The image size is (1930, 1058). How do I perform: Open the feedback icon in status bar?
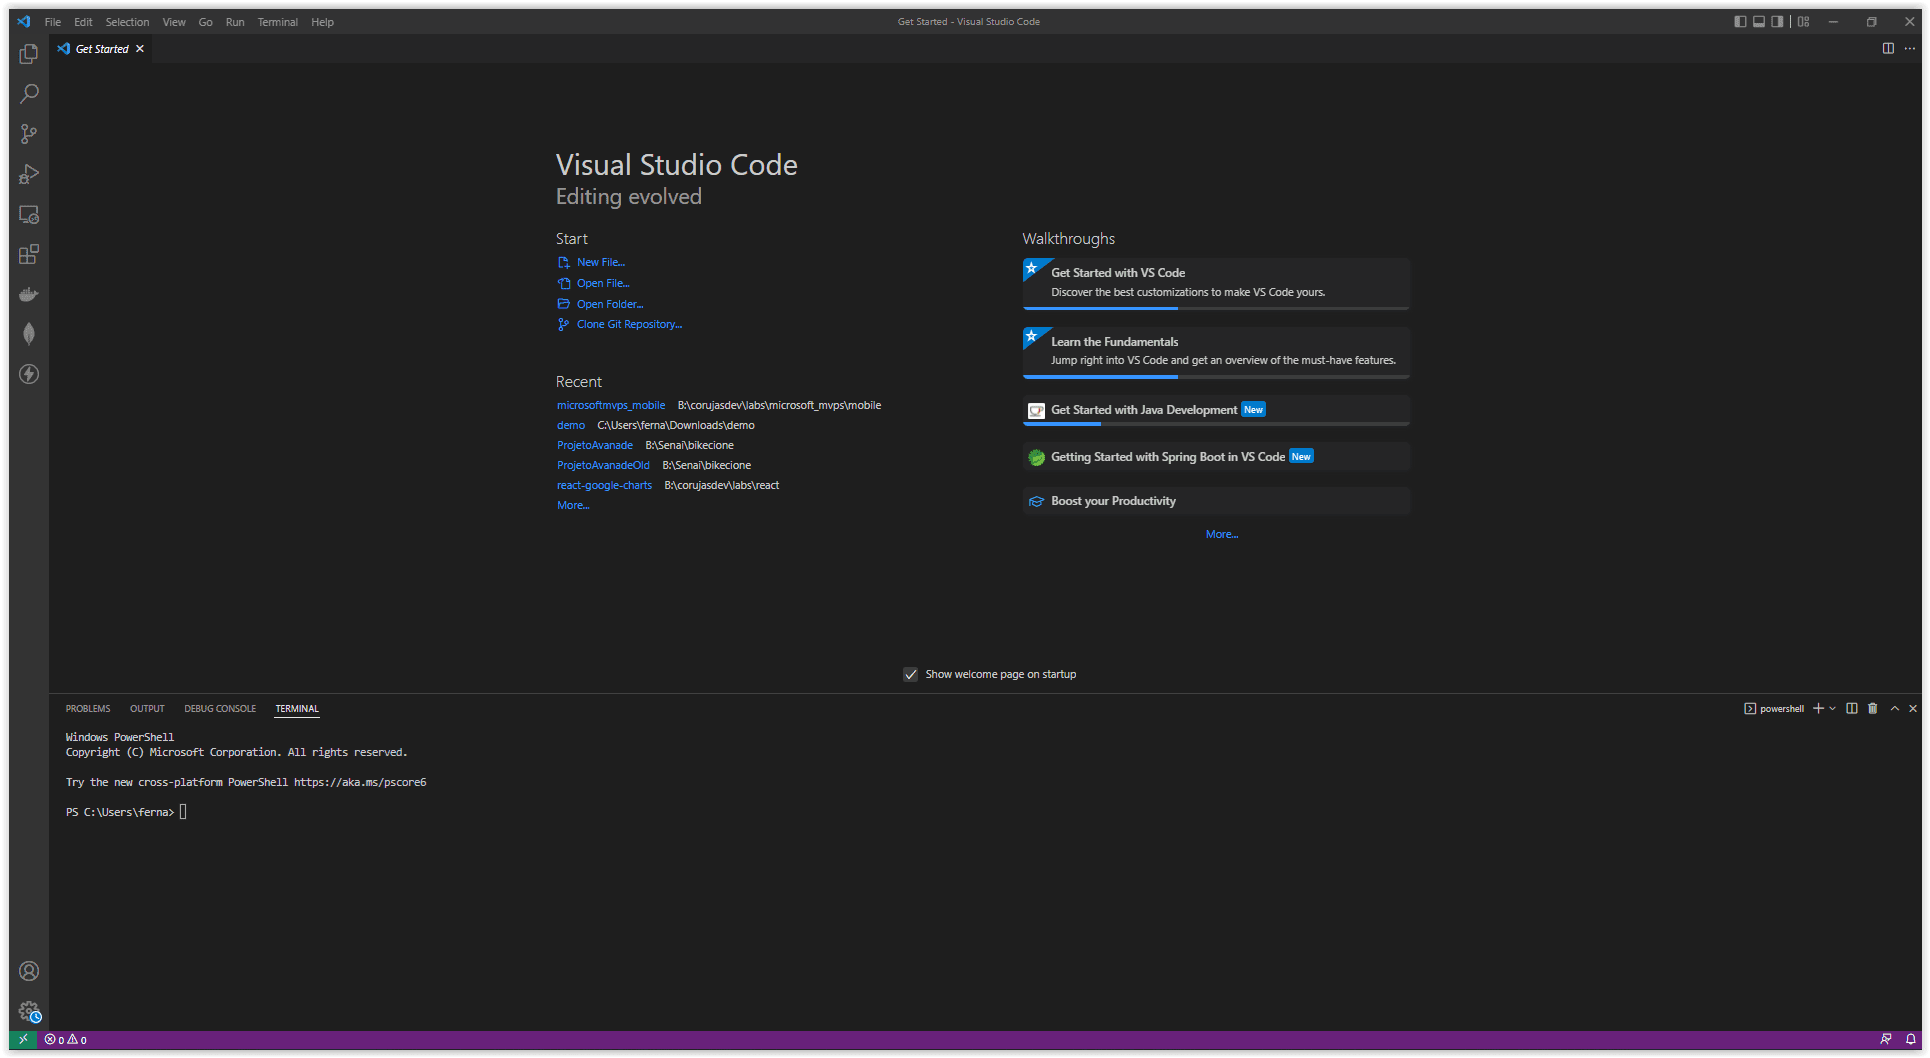[x=1885, y=1039]
